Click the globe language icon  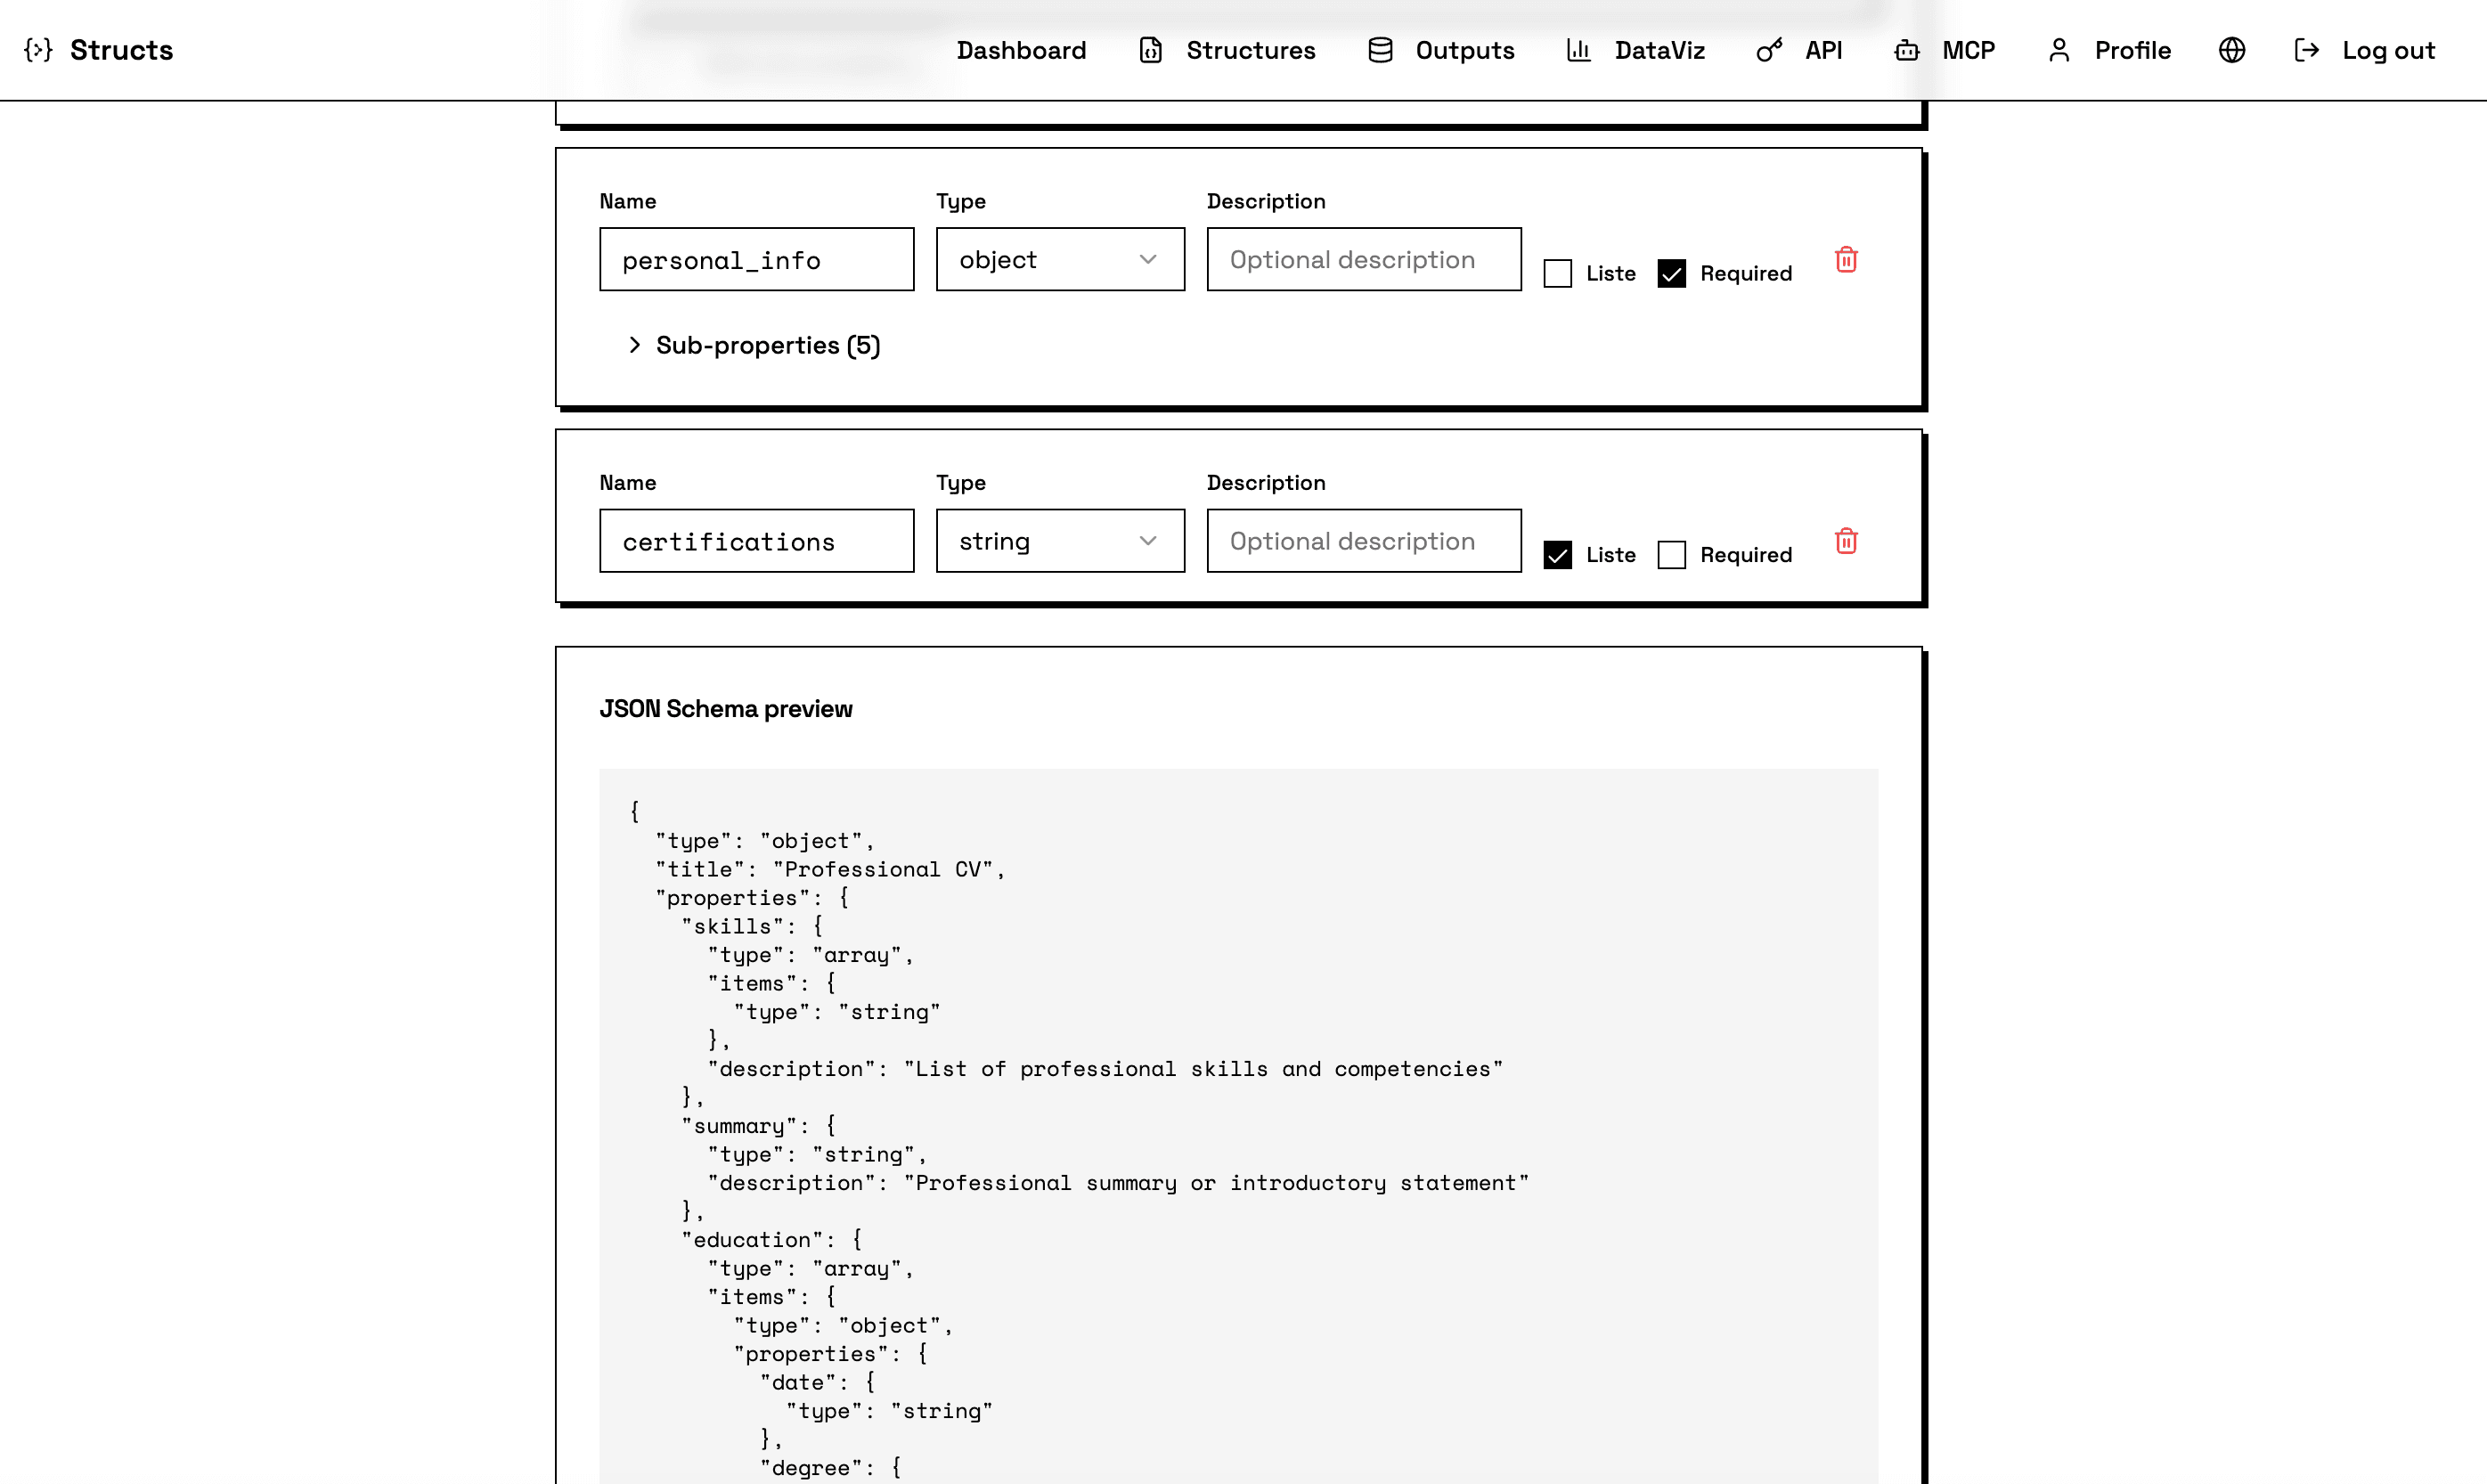coord(2231,49)
